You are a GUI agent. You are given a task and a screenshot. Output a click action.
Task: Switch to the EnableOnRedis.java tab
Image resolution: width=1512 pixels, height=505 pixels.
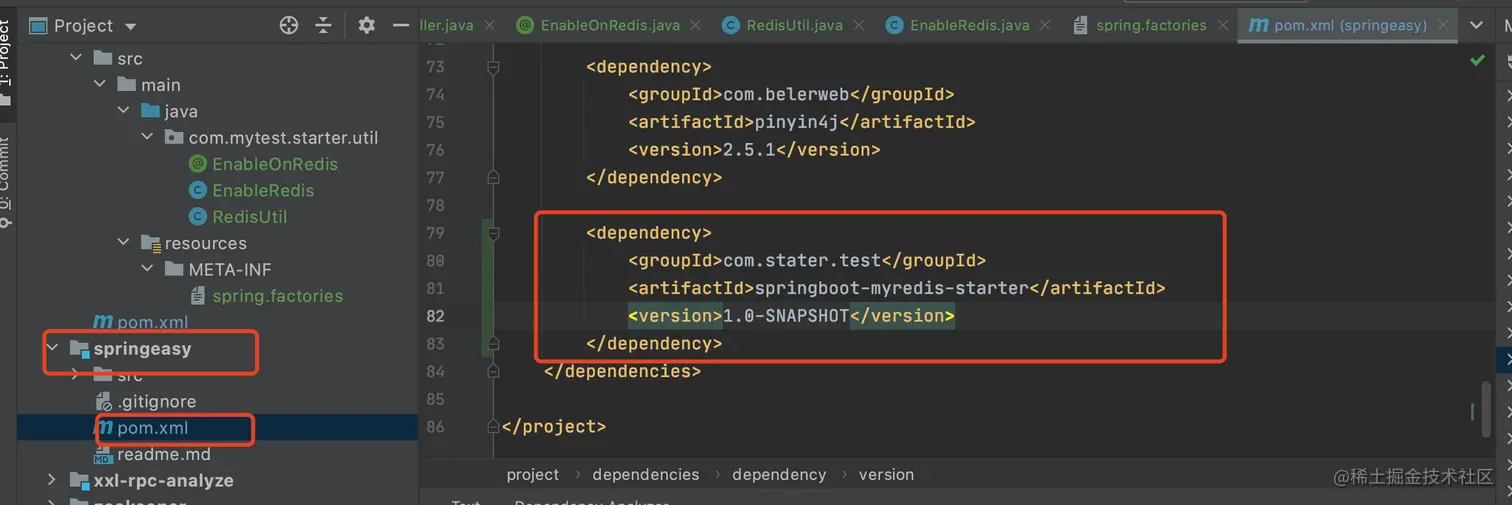[609, 25]
